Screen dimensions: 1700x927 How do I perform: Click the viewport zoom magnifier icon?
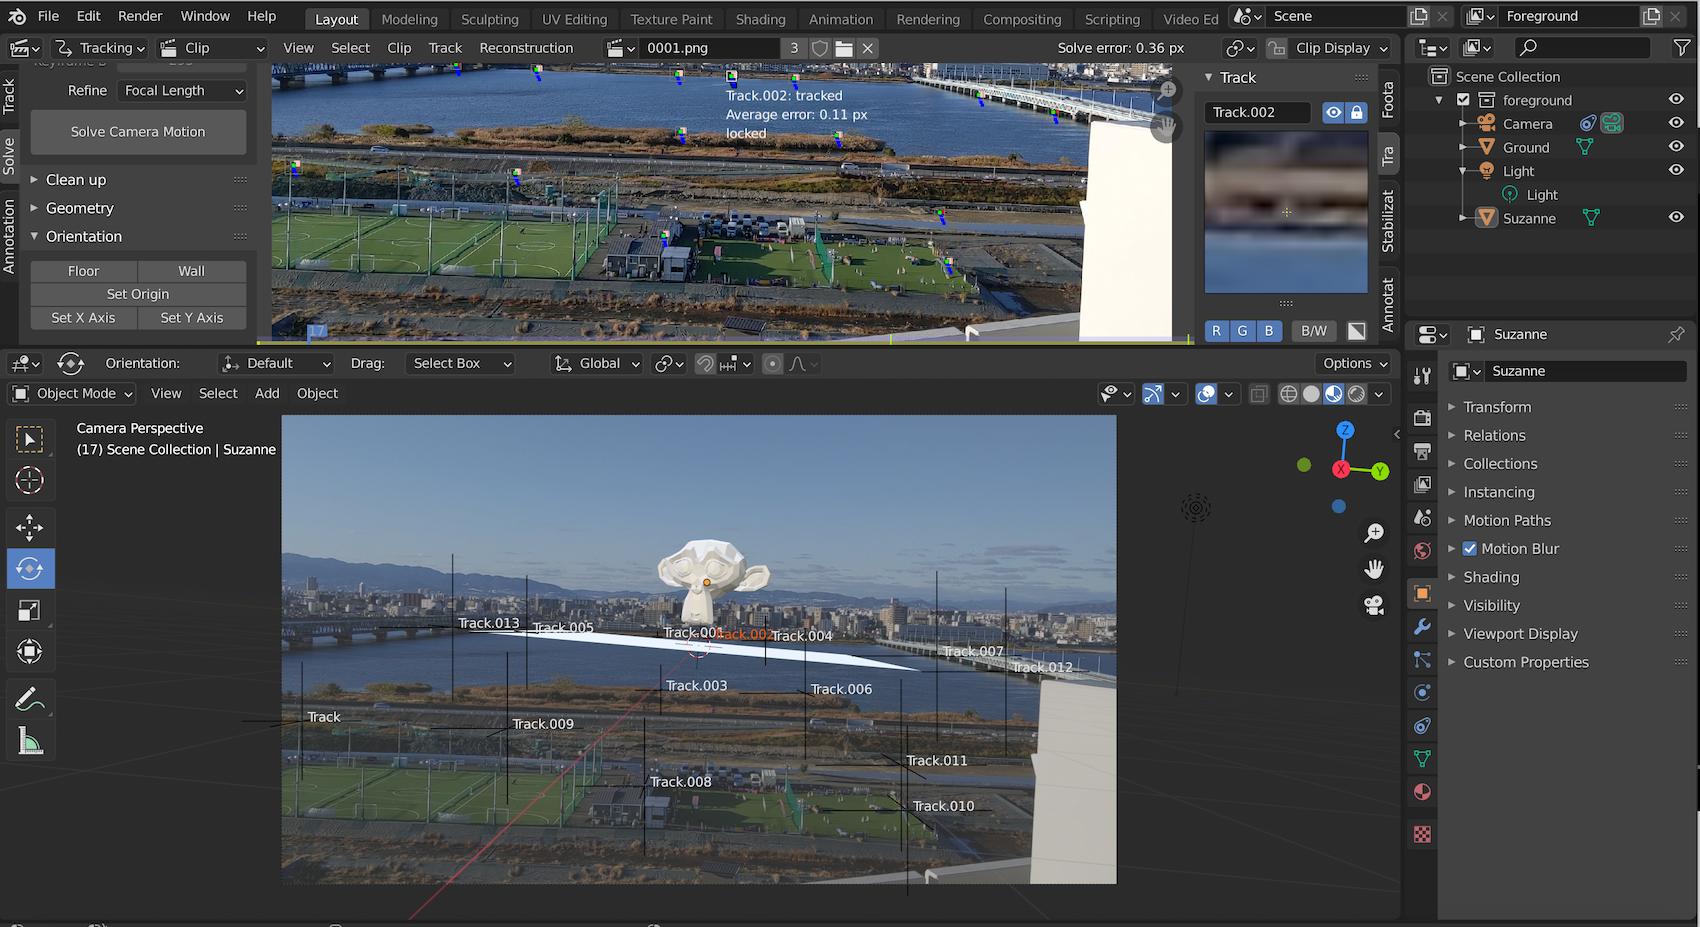[1374, 533]
